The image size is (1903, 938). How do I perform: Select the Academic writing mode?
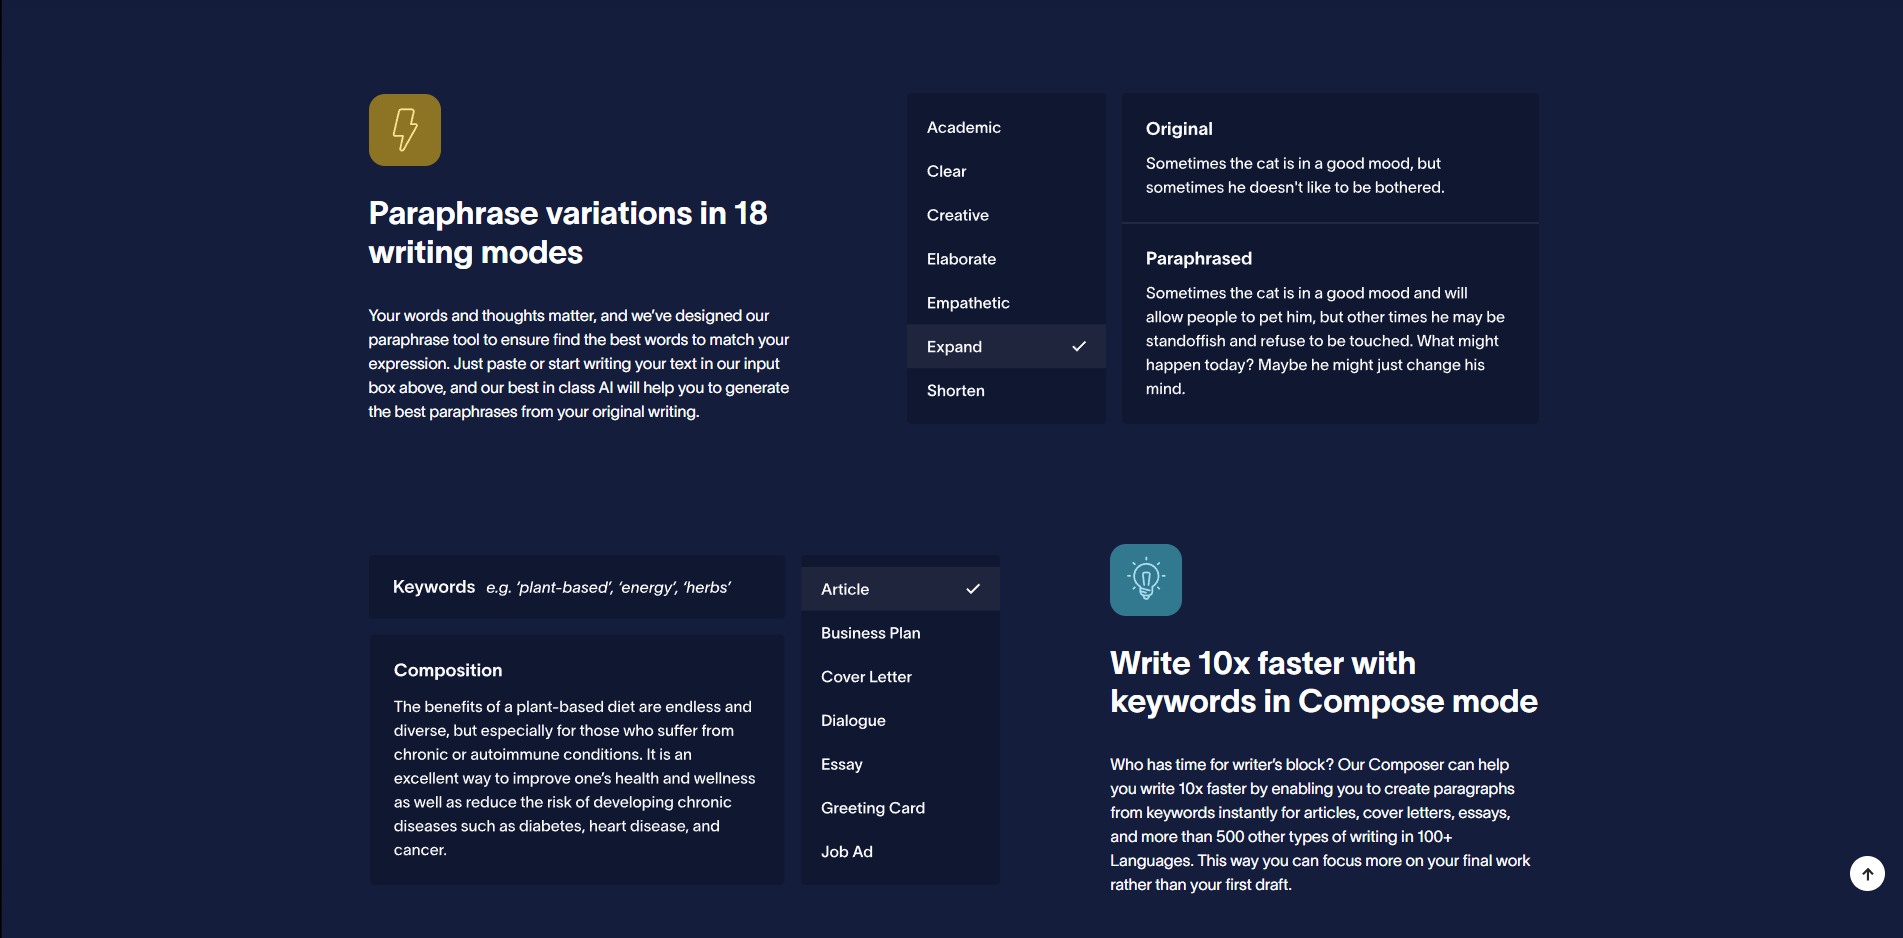[x=1006, y=127]
